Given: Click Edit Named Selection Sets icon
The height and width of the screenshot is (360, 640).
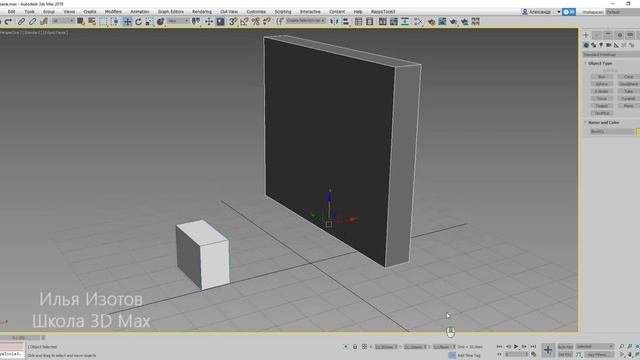Looking at the screenshot, I should coord(279,22).
